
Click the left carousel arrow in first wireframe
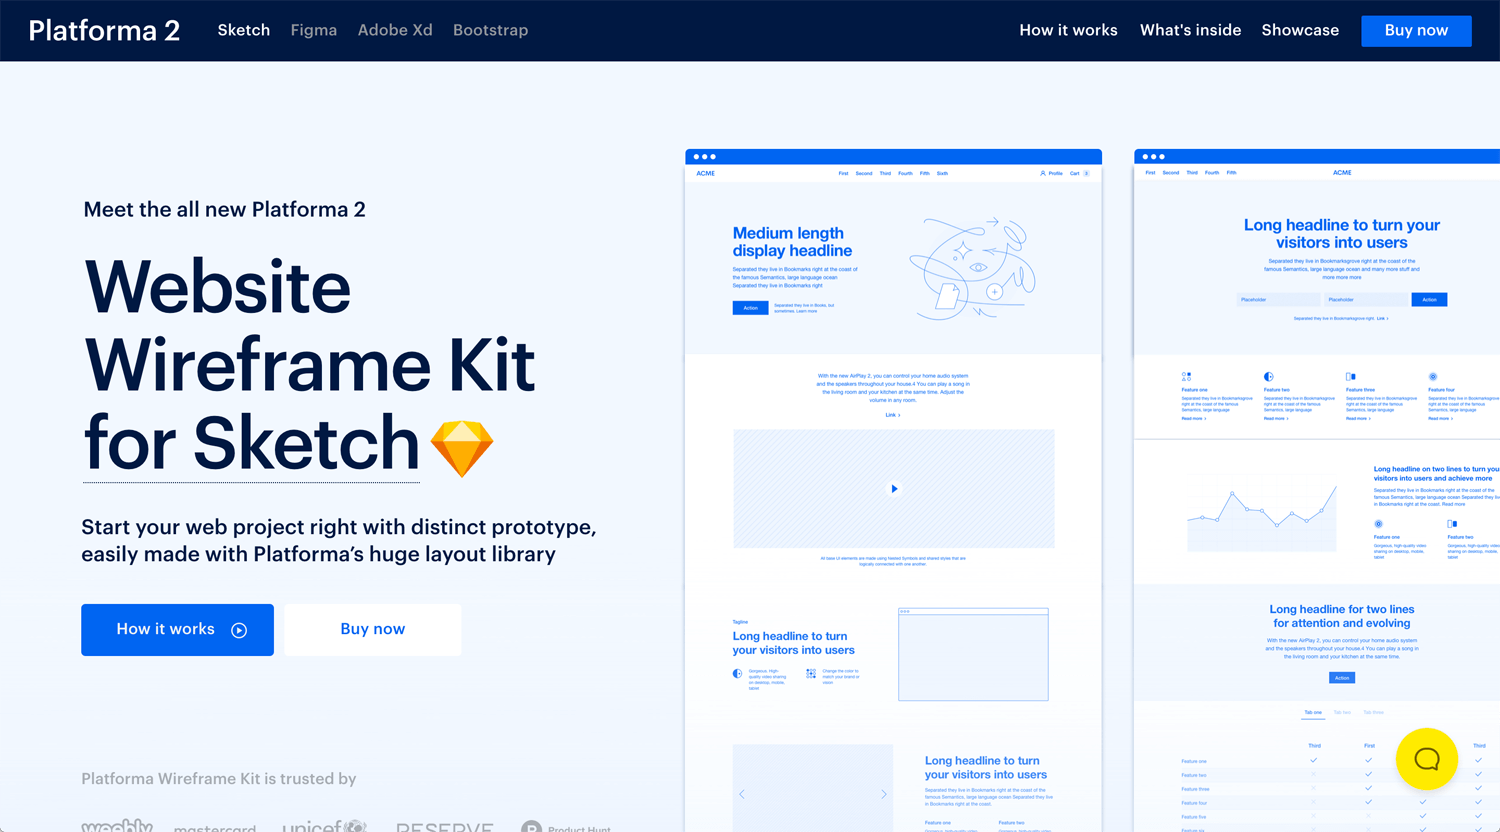pos(742,794)
